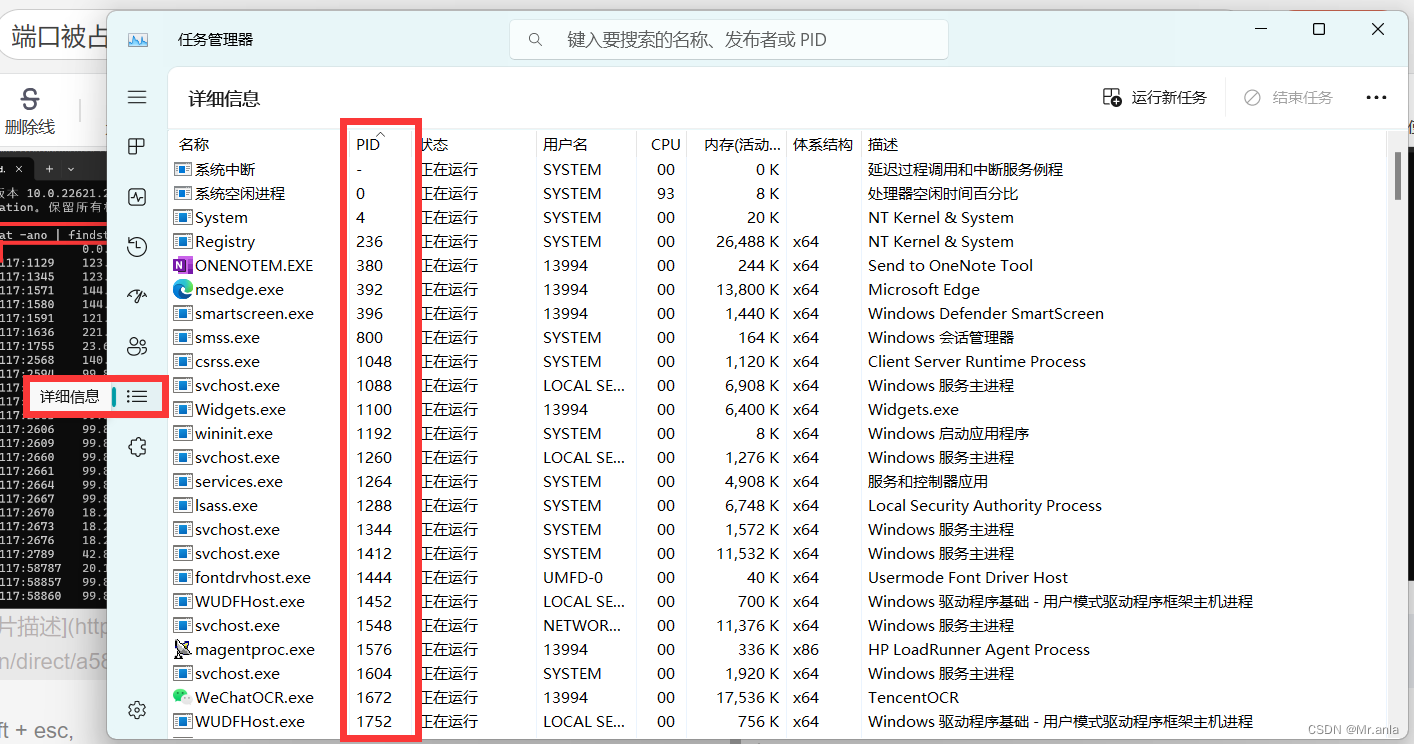Click the End task button
The height and width of the screenshot is (744, 1414).
[x=1289, y=98]
